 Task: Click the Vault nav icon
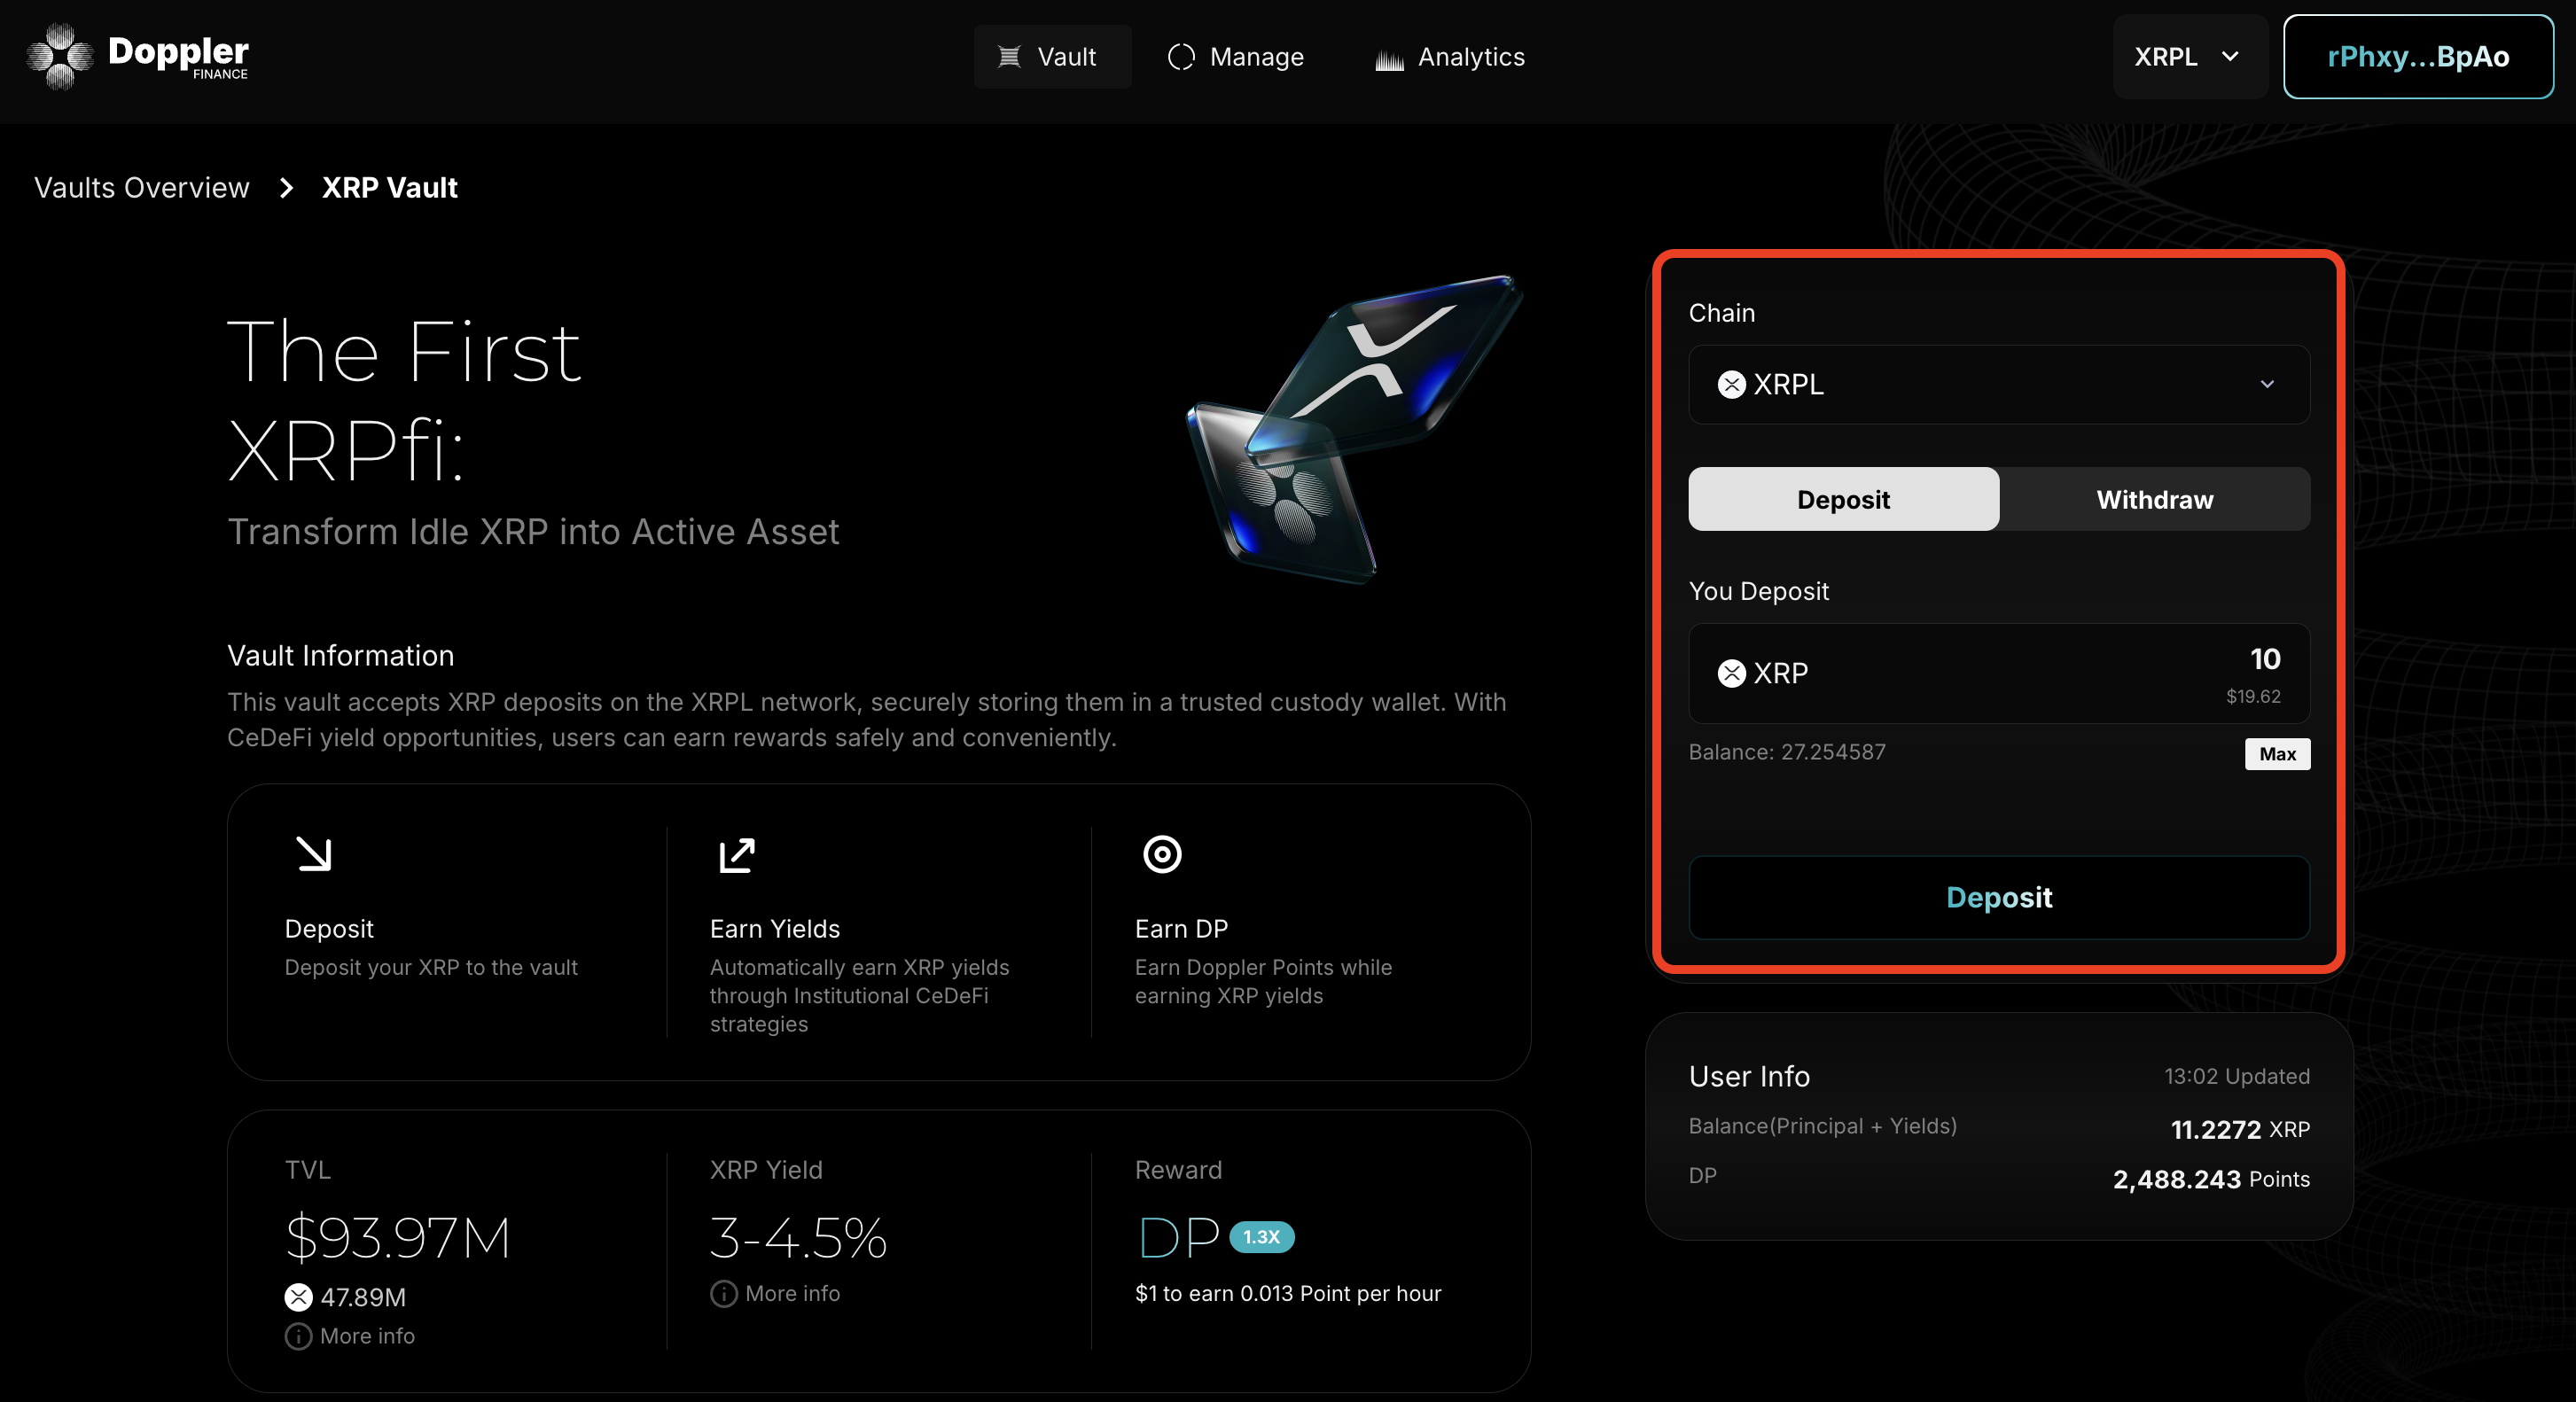1009,57
